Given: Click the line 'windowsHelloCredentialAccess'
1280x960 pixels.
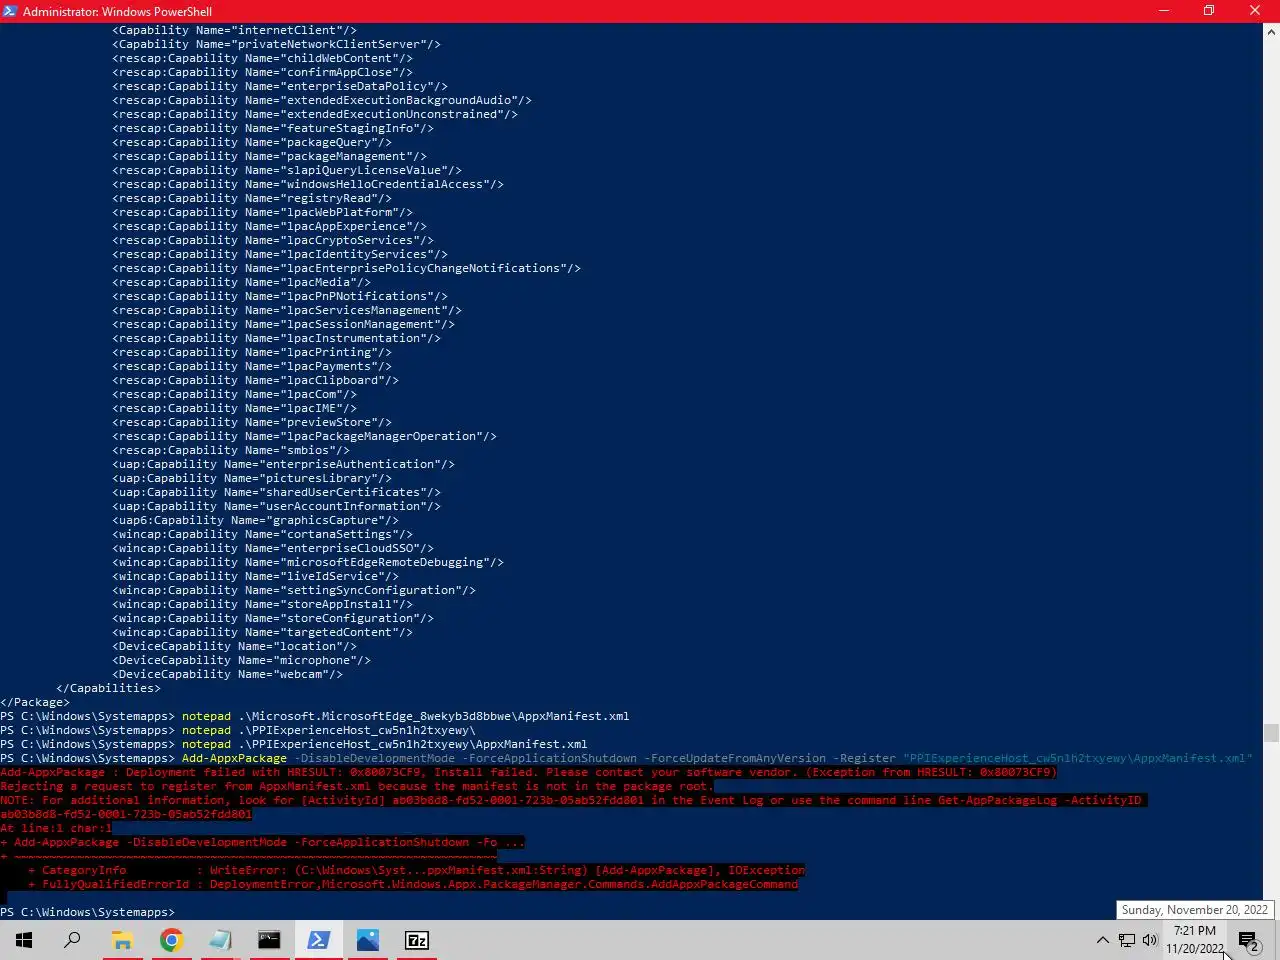Looking at the screenshot, I should (x=308, y=184).
